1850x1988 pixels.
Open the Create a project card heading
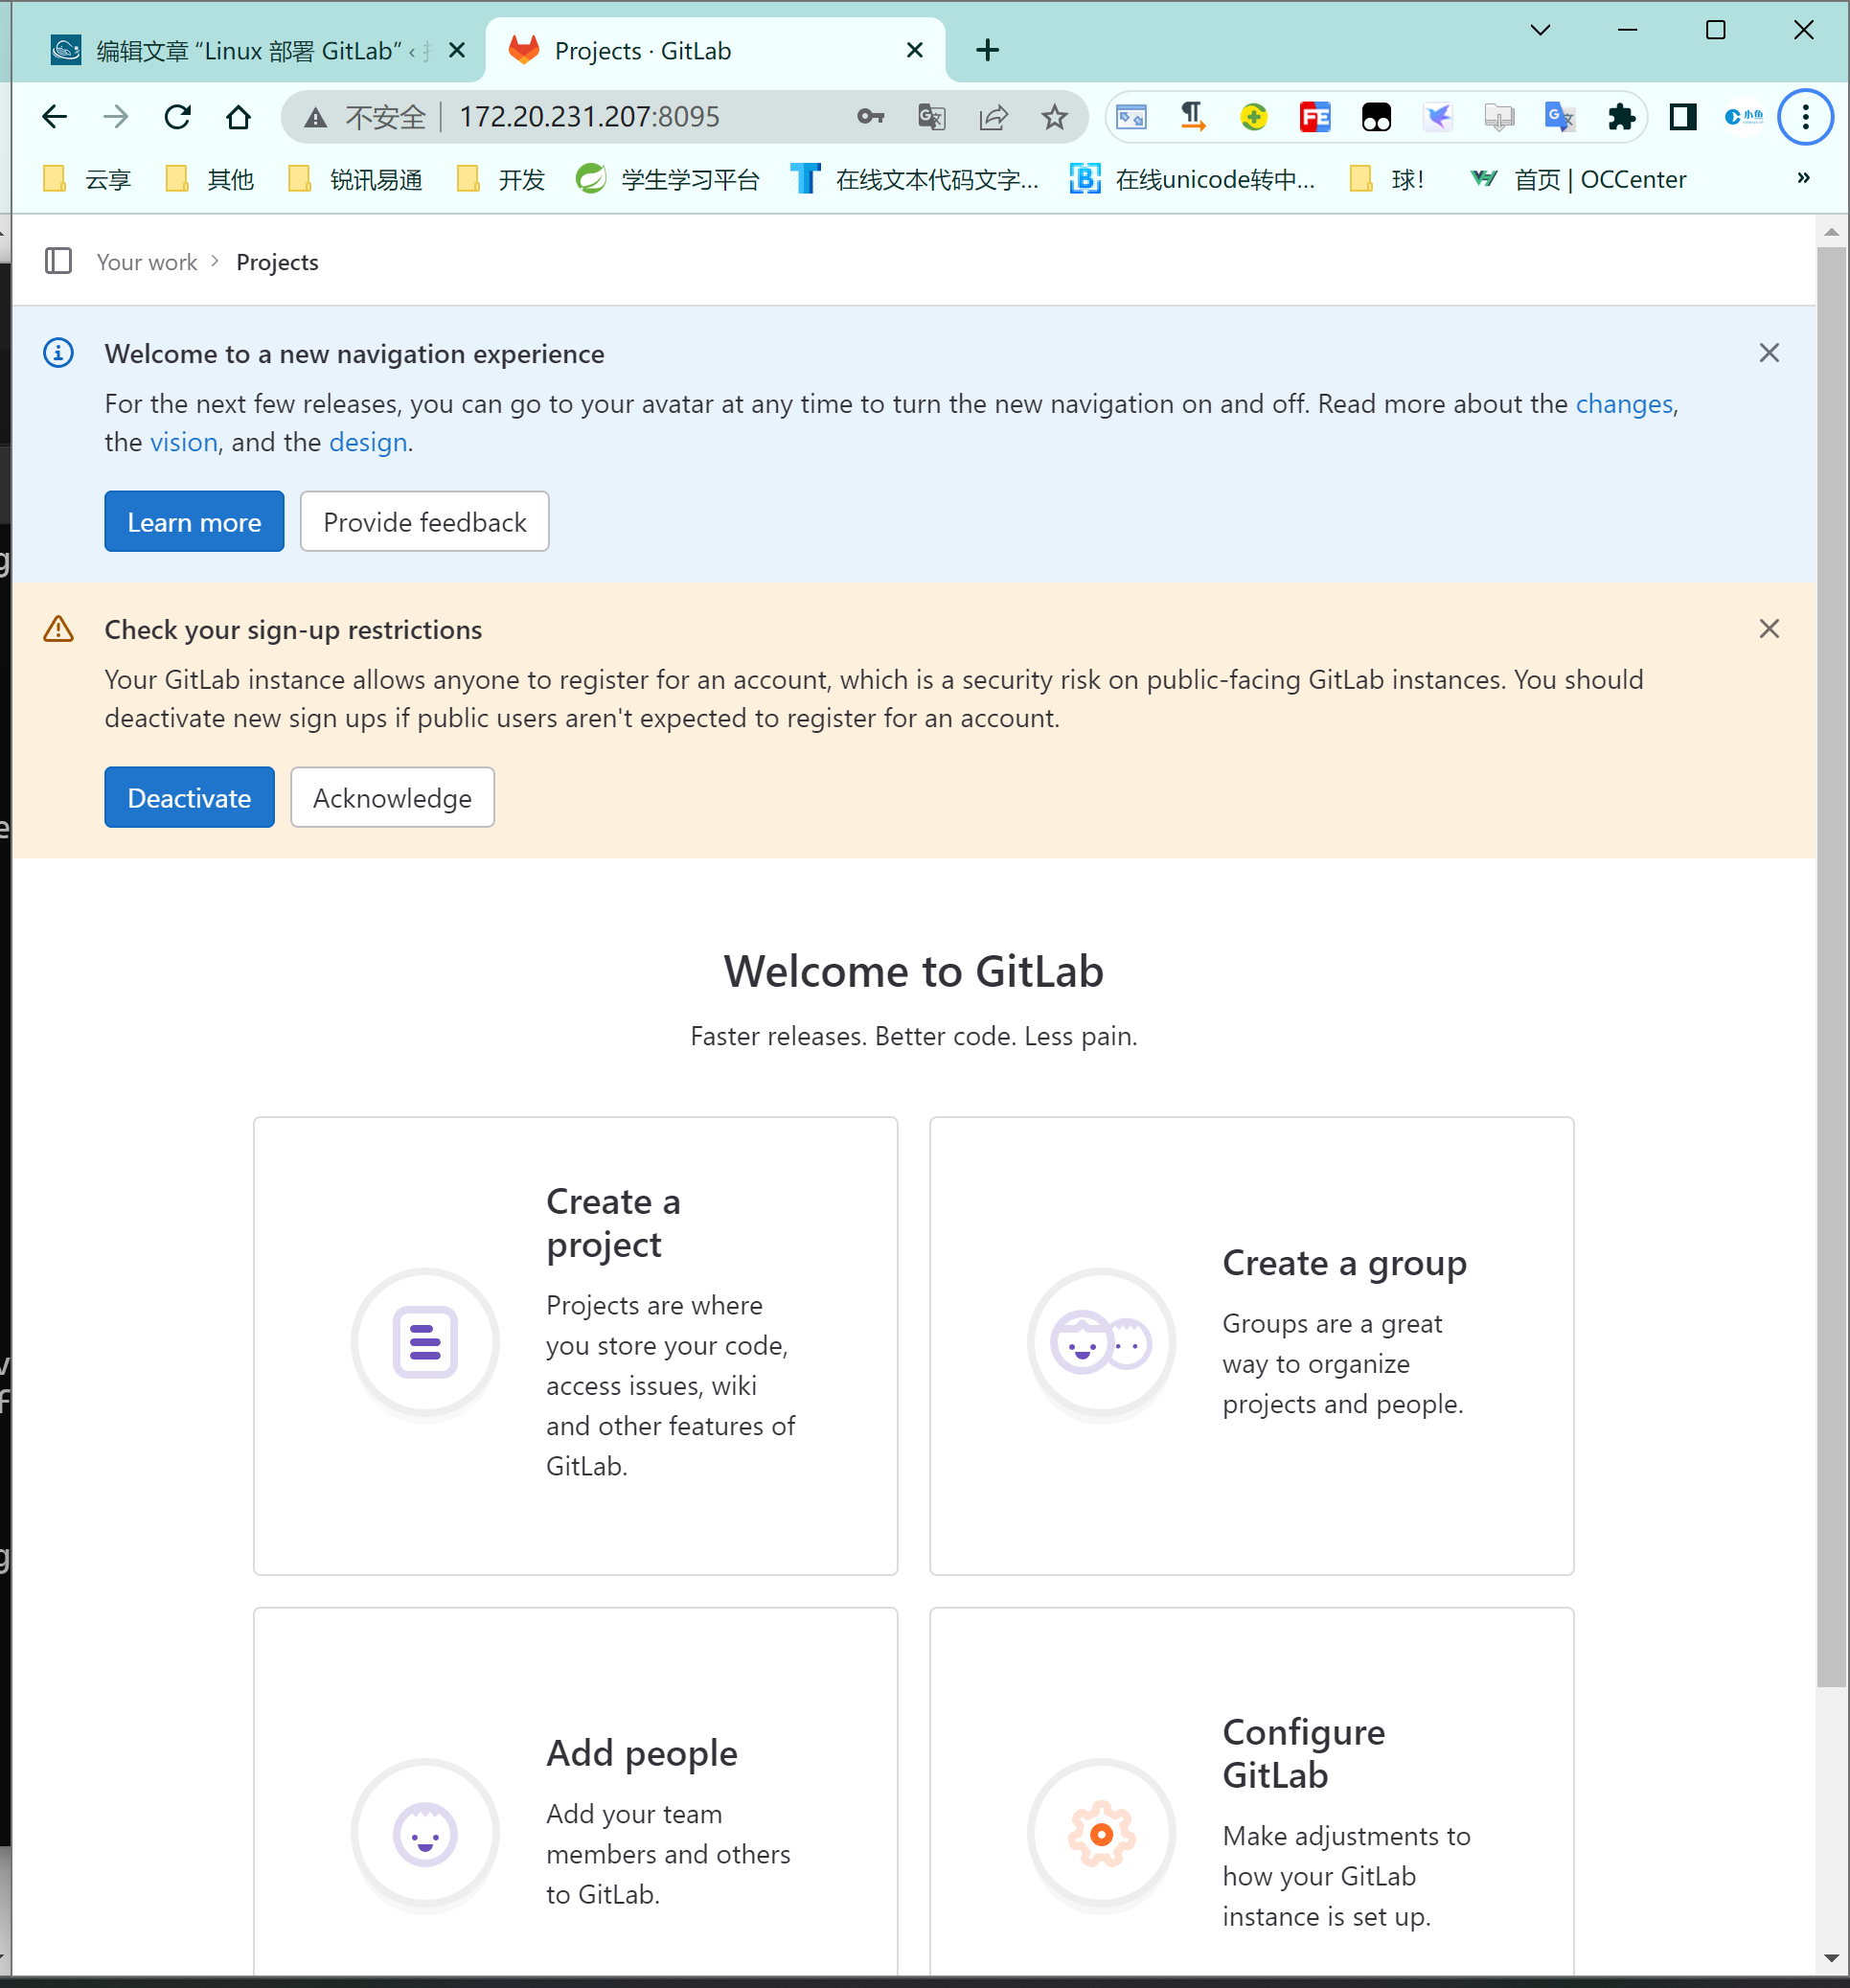click(613, 1222)
